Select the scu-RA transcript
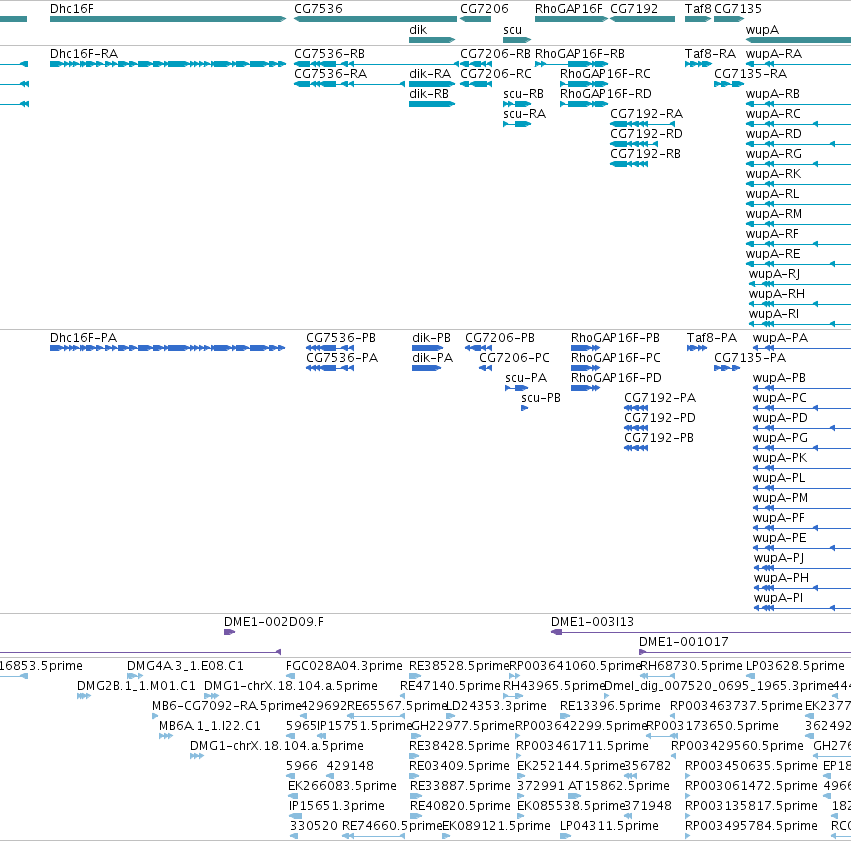The image size is (851, 841). click(517, 124)
